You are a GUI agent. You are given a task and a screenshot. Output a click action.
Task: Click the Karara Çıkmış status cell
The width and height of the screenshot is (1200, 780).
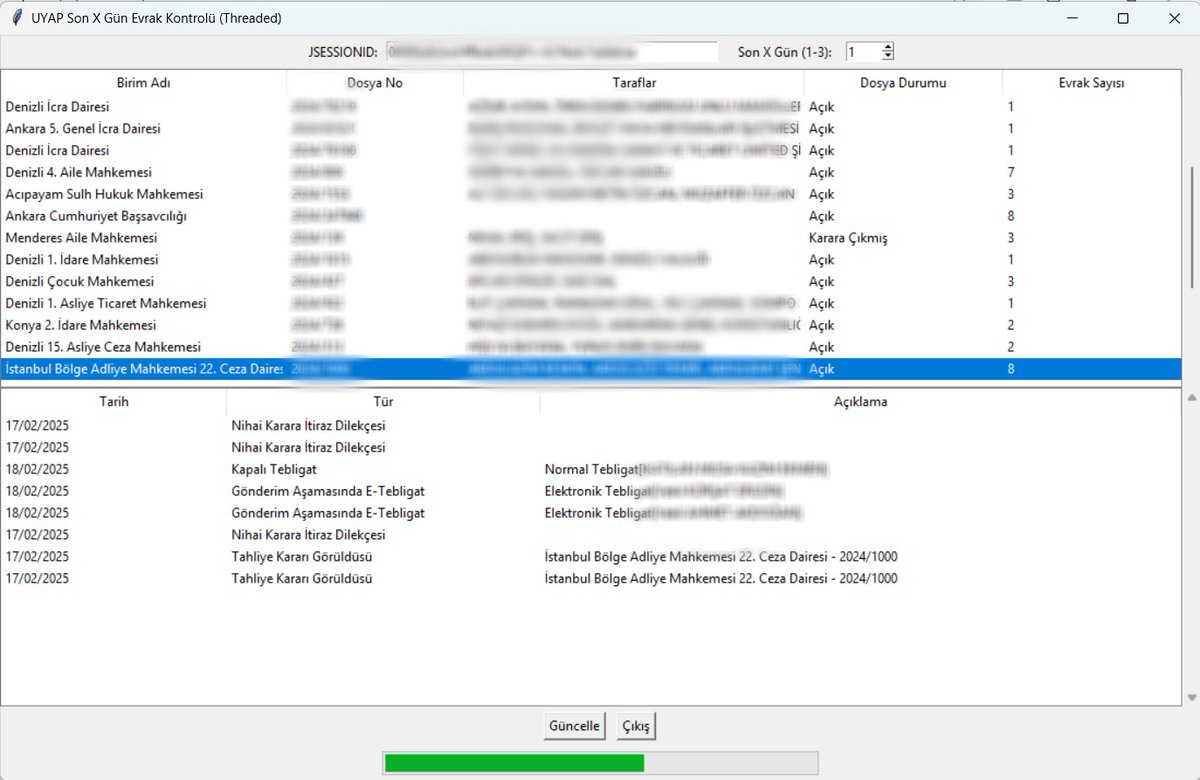click(848, 238)
